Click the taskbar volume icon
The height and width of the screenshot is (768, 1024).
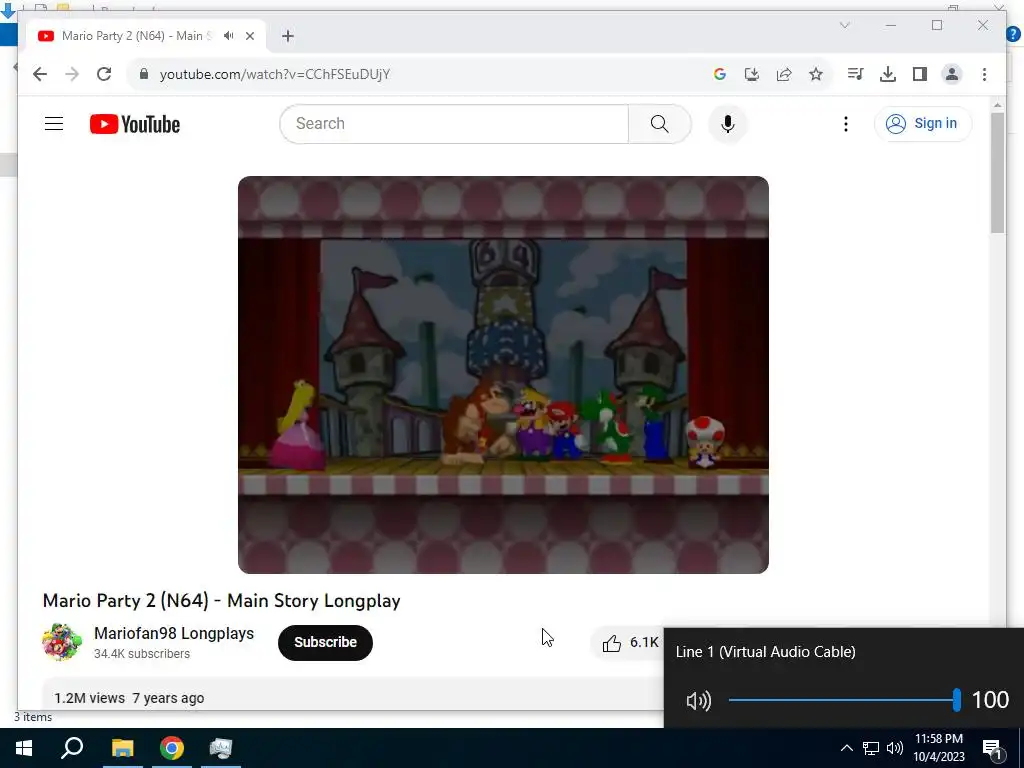[x=895, y=748]
